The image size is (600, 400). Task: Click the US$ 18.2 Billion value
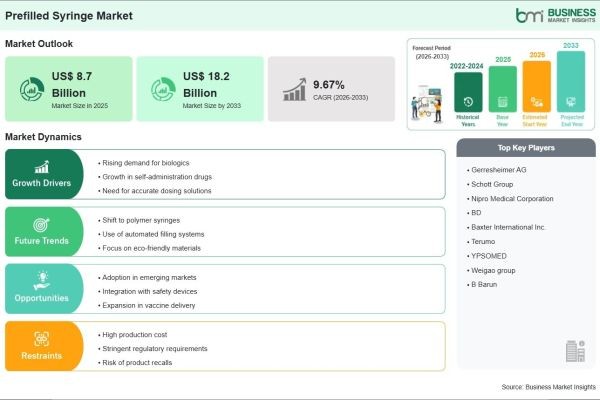click(x=206, y=84)
